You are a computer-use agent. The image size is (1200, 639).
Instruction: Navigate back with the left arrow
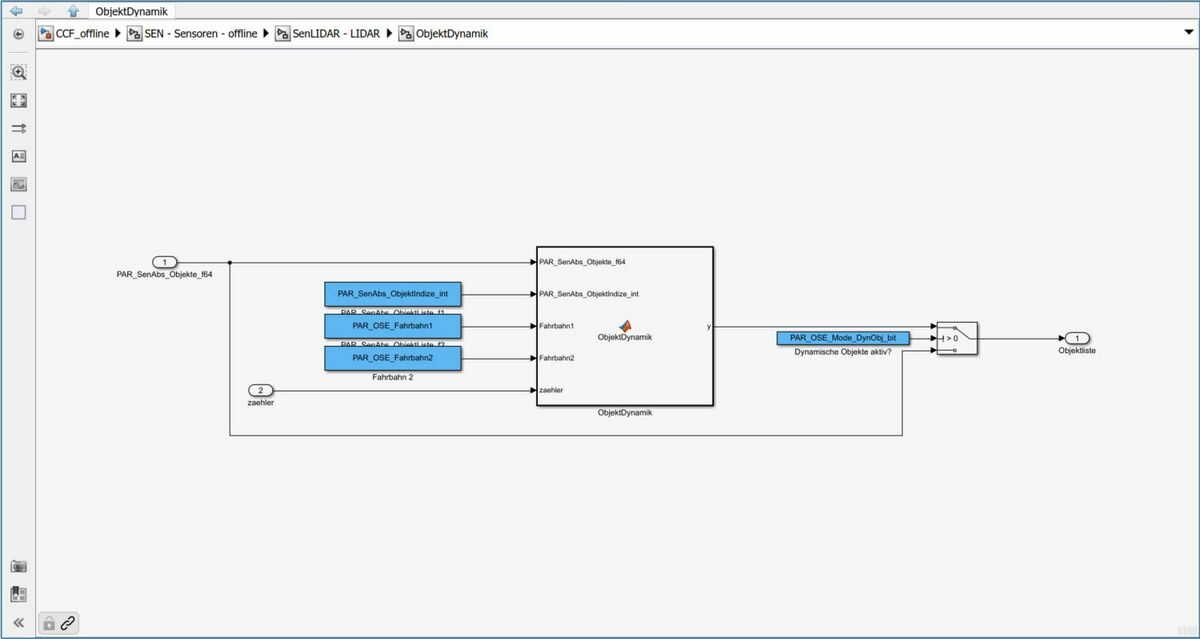click(16, 11)
